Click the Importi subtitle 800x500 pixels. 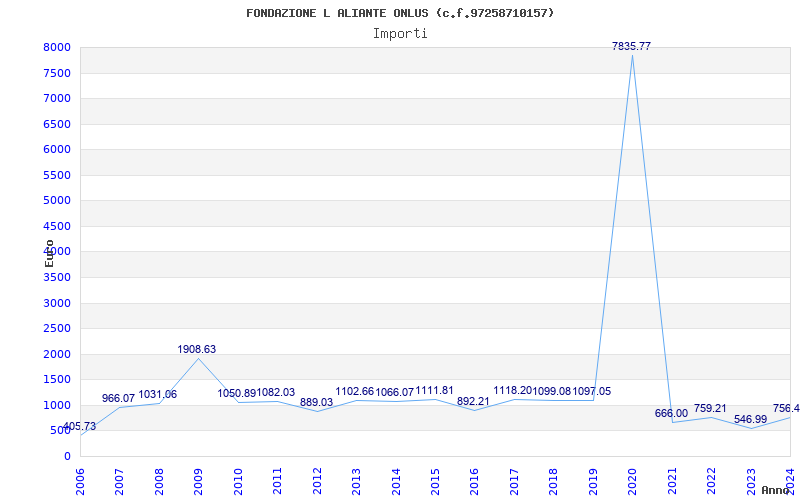pos(400,34)
